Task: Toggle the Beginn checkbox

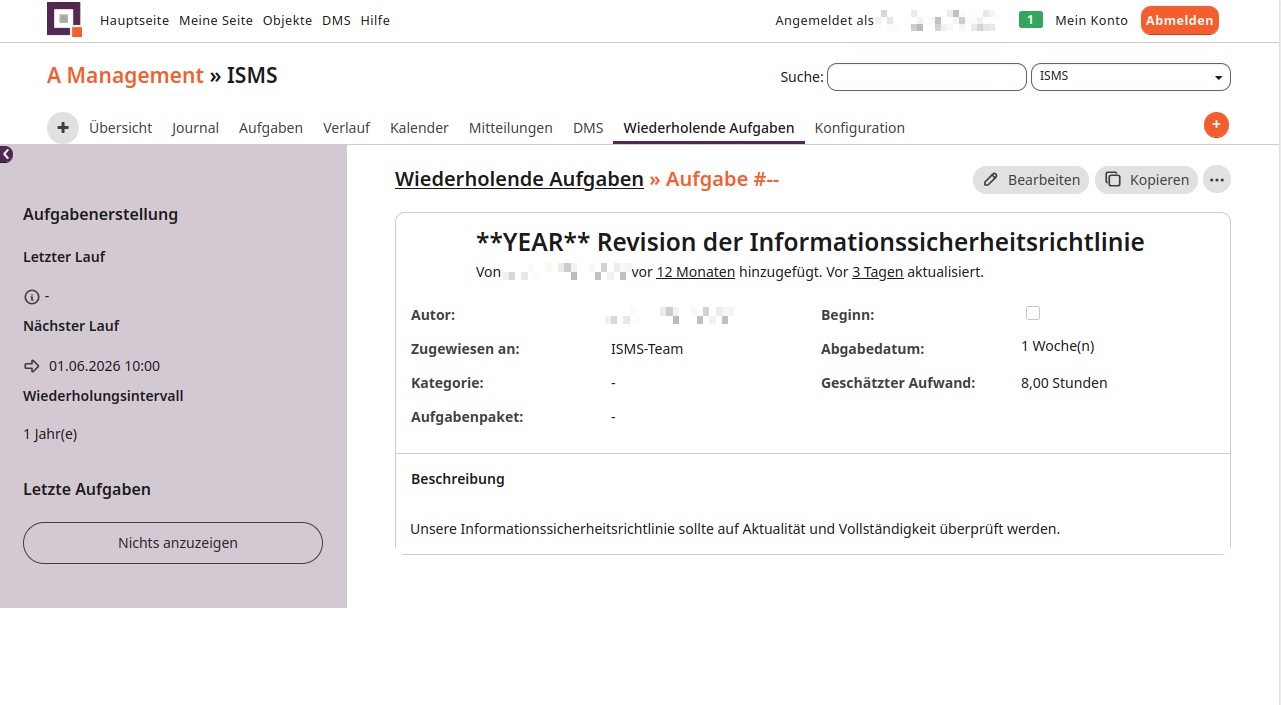Action: click(x=1033, y=313)
